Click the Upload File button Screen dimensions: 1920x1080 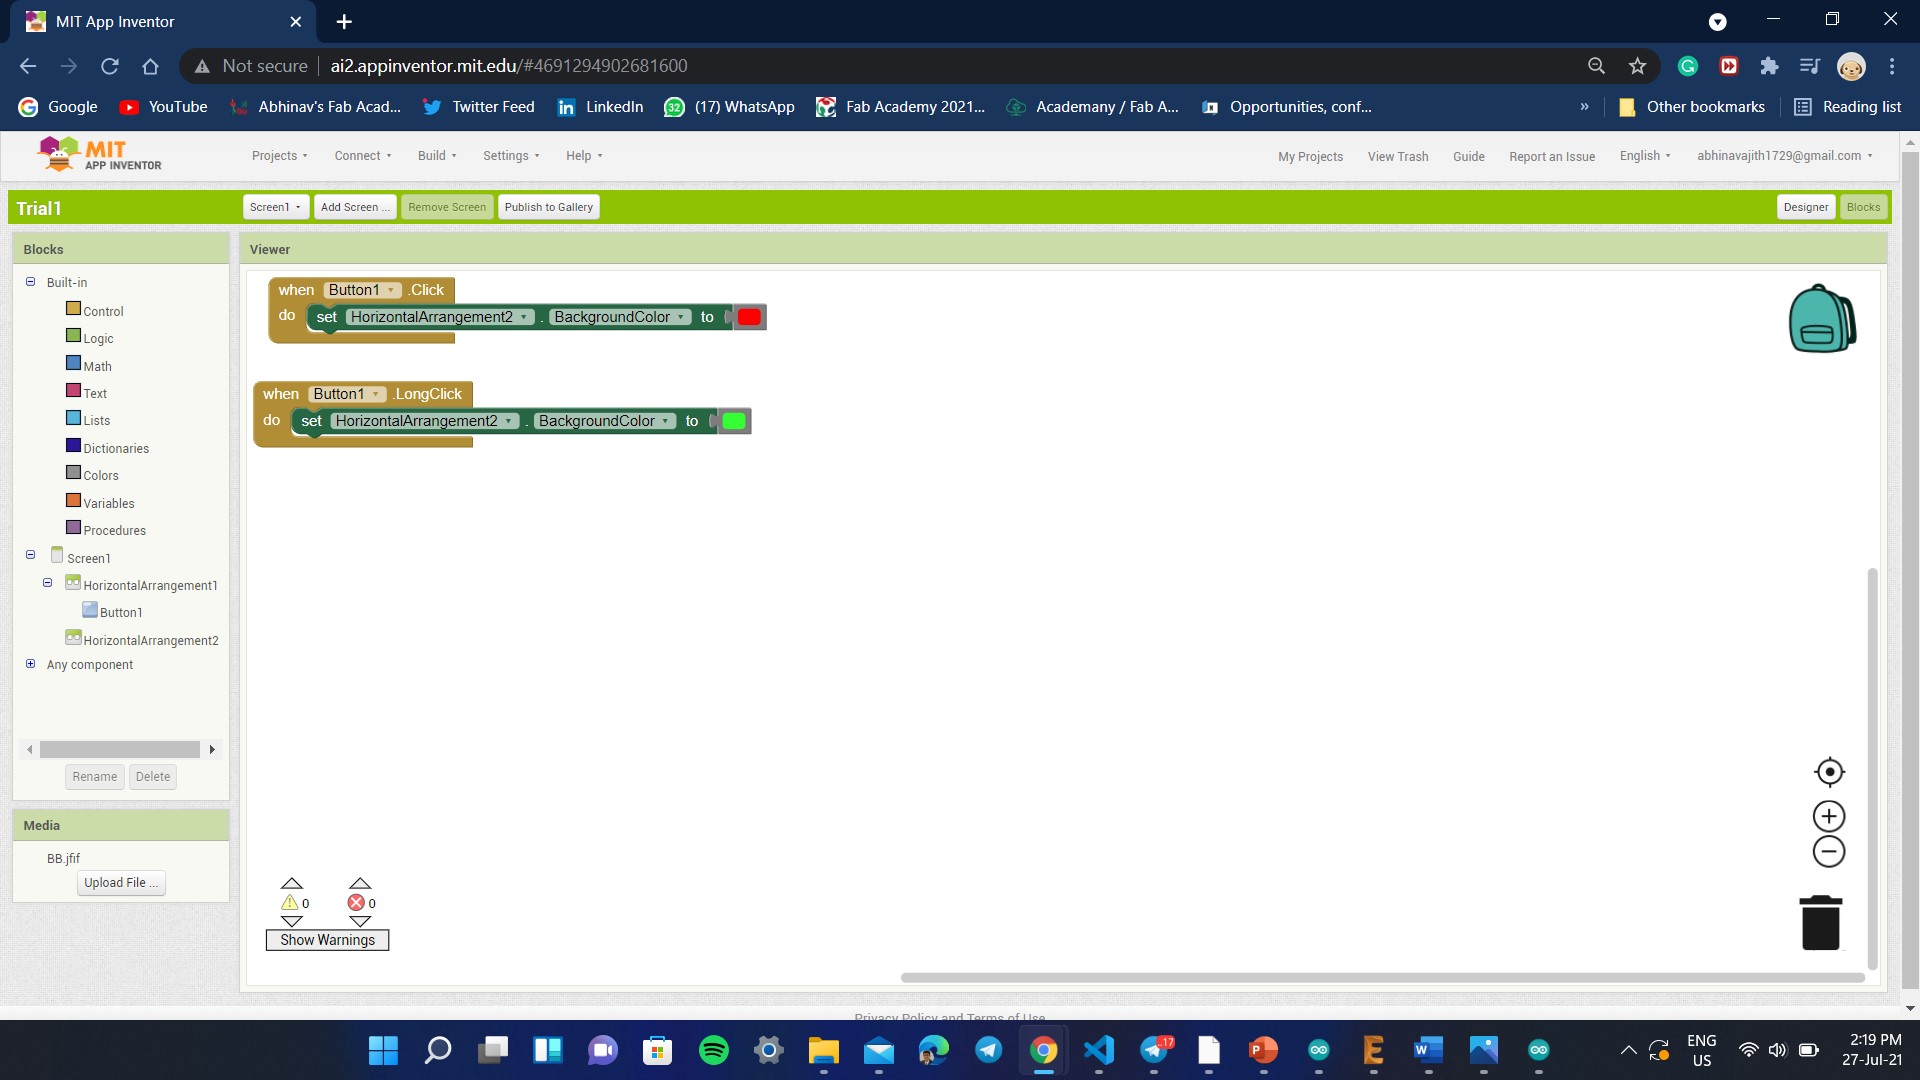[x=121, y=882]
